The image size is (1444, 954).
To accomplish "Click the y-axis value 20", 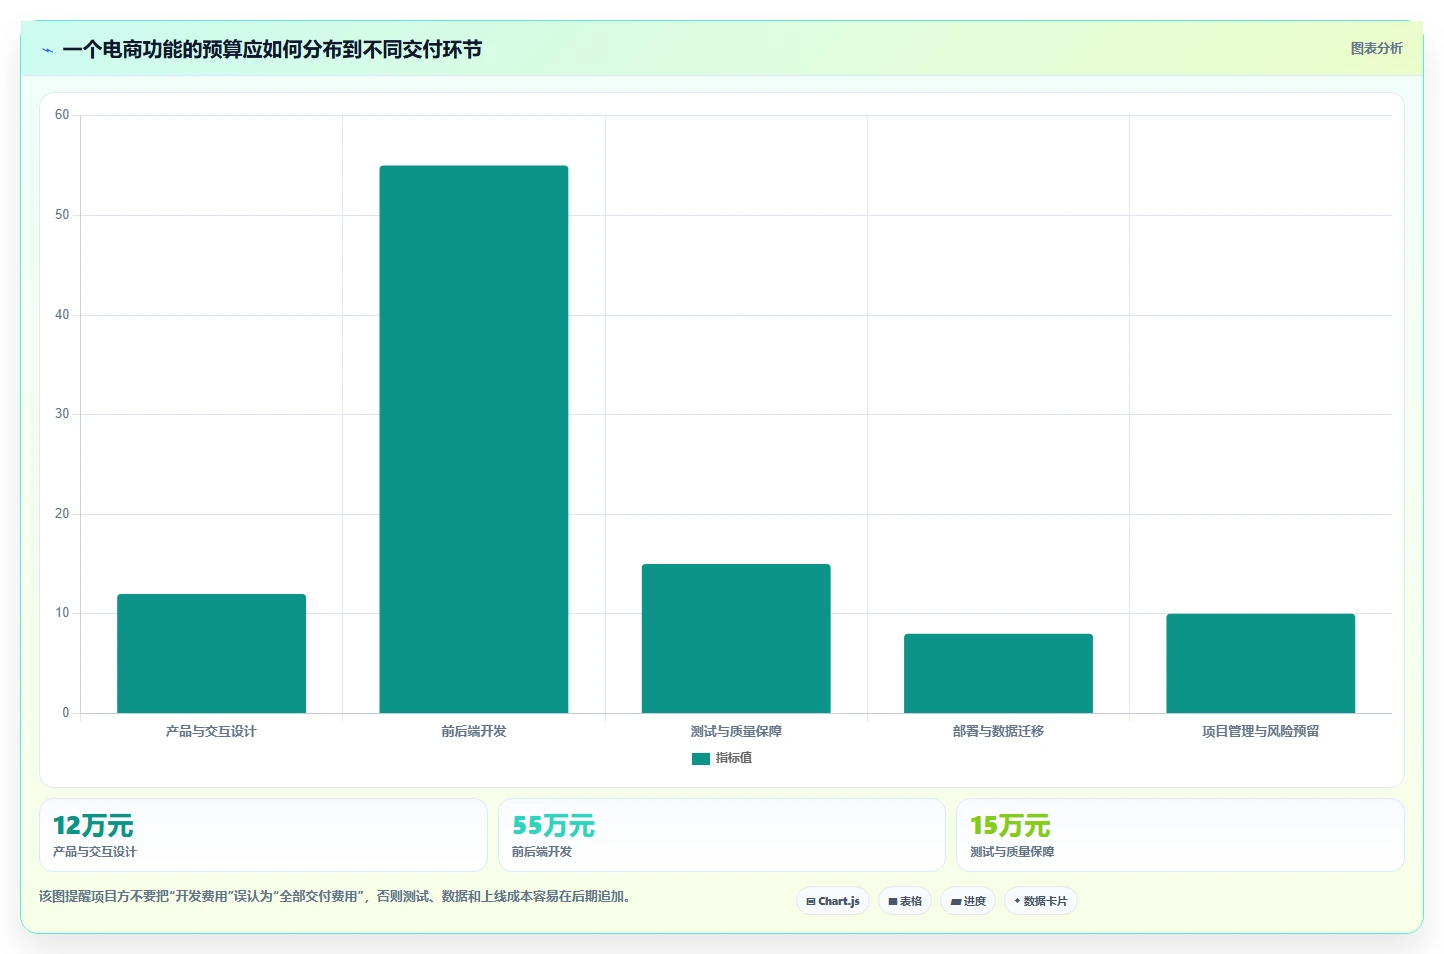I will pyautogui.click(x=62, y=514).
